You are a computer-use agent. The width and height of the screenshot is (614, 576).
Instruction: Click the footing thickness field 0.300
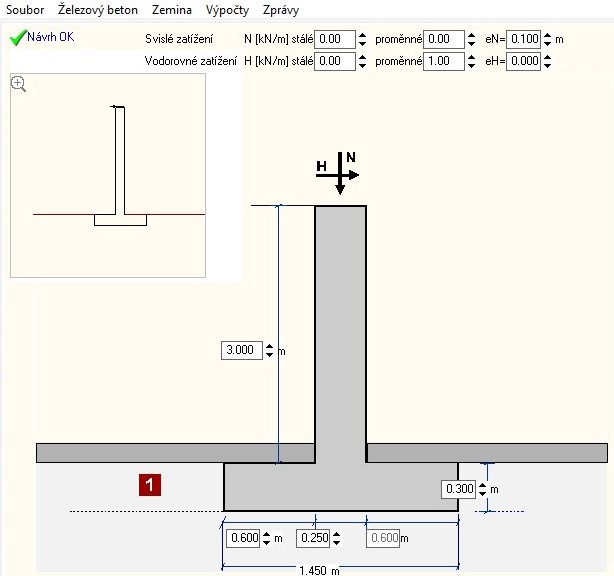point(459,489)
